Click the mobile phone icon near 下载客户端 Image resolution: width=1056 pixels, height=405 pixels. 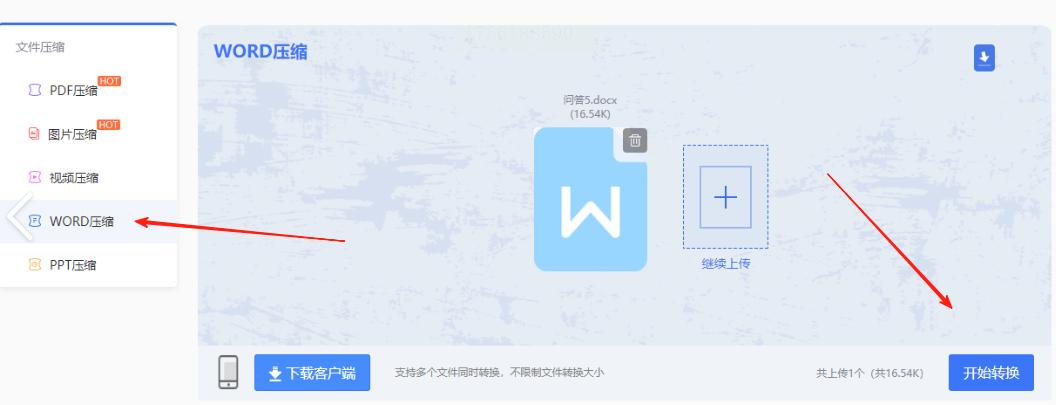(x=228, y=372)
